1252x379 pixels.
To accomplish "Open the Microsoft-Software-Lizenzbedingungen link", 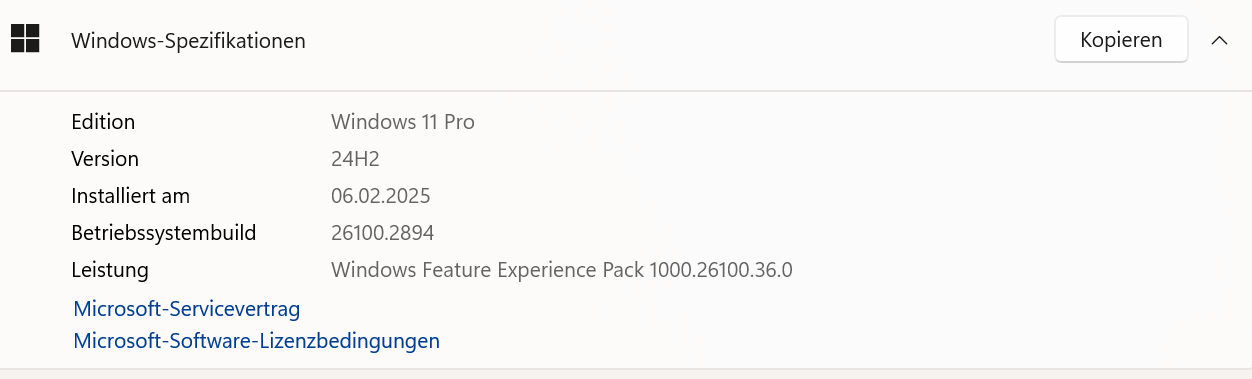I will (x=257, y=341).
